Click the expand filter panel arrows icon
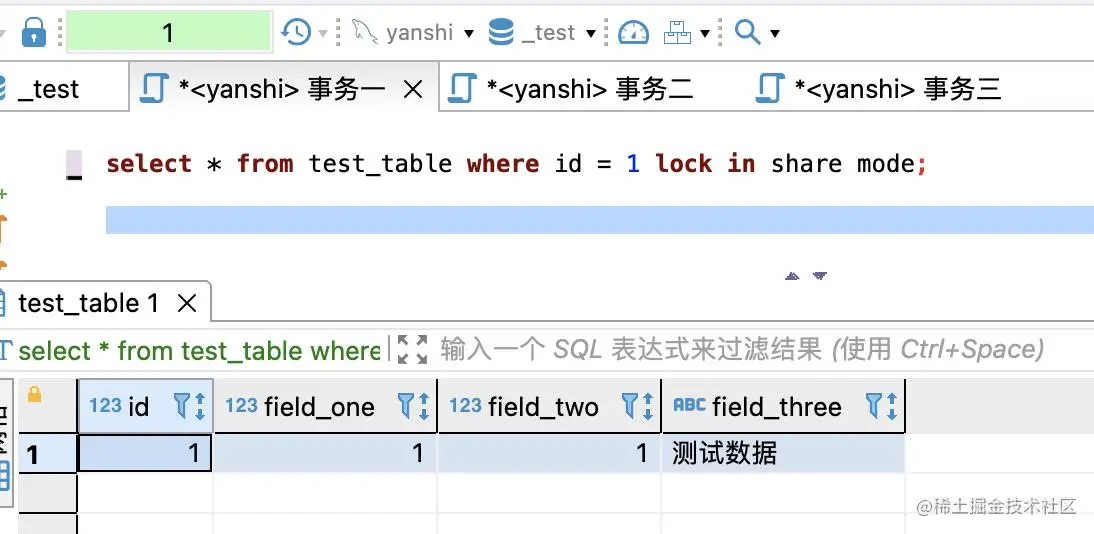1094x534 pixels. [412, 349]
